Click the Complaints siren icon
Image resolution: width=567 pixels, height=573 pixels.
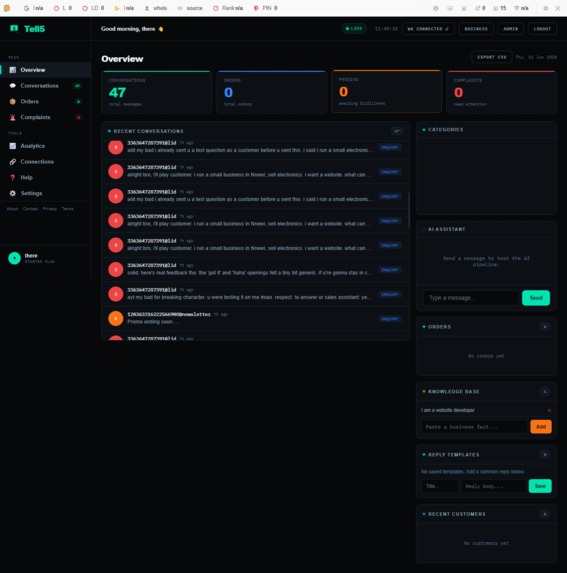13,117
